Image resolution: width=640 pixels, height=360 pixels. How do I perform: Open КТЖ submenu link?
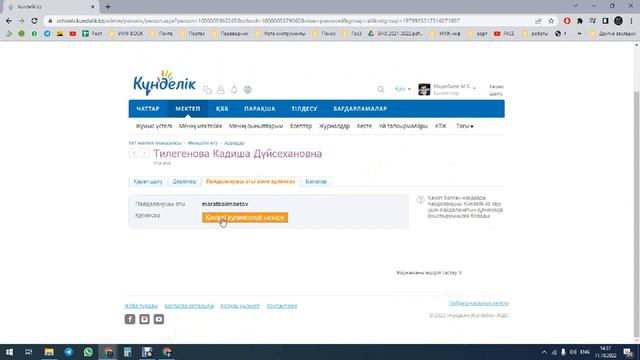[x=441, y=126]
